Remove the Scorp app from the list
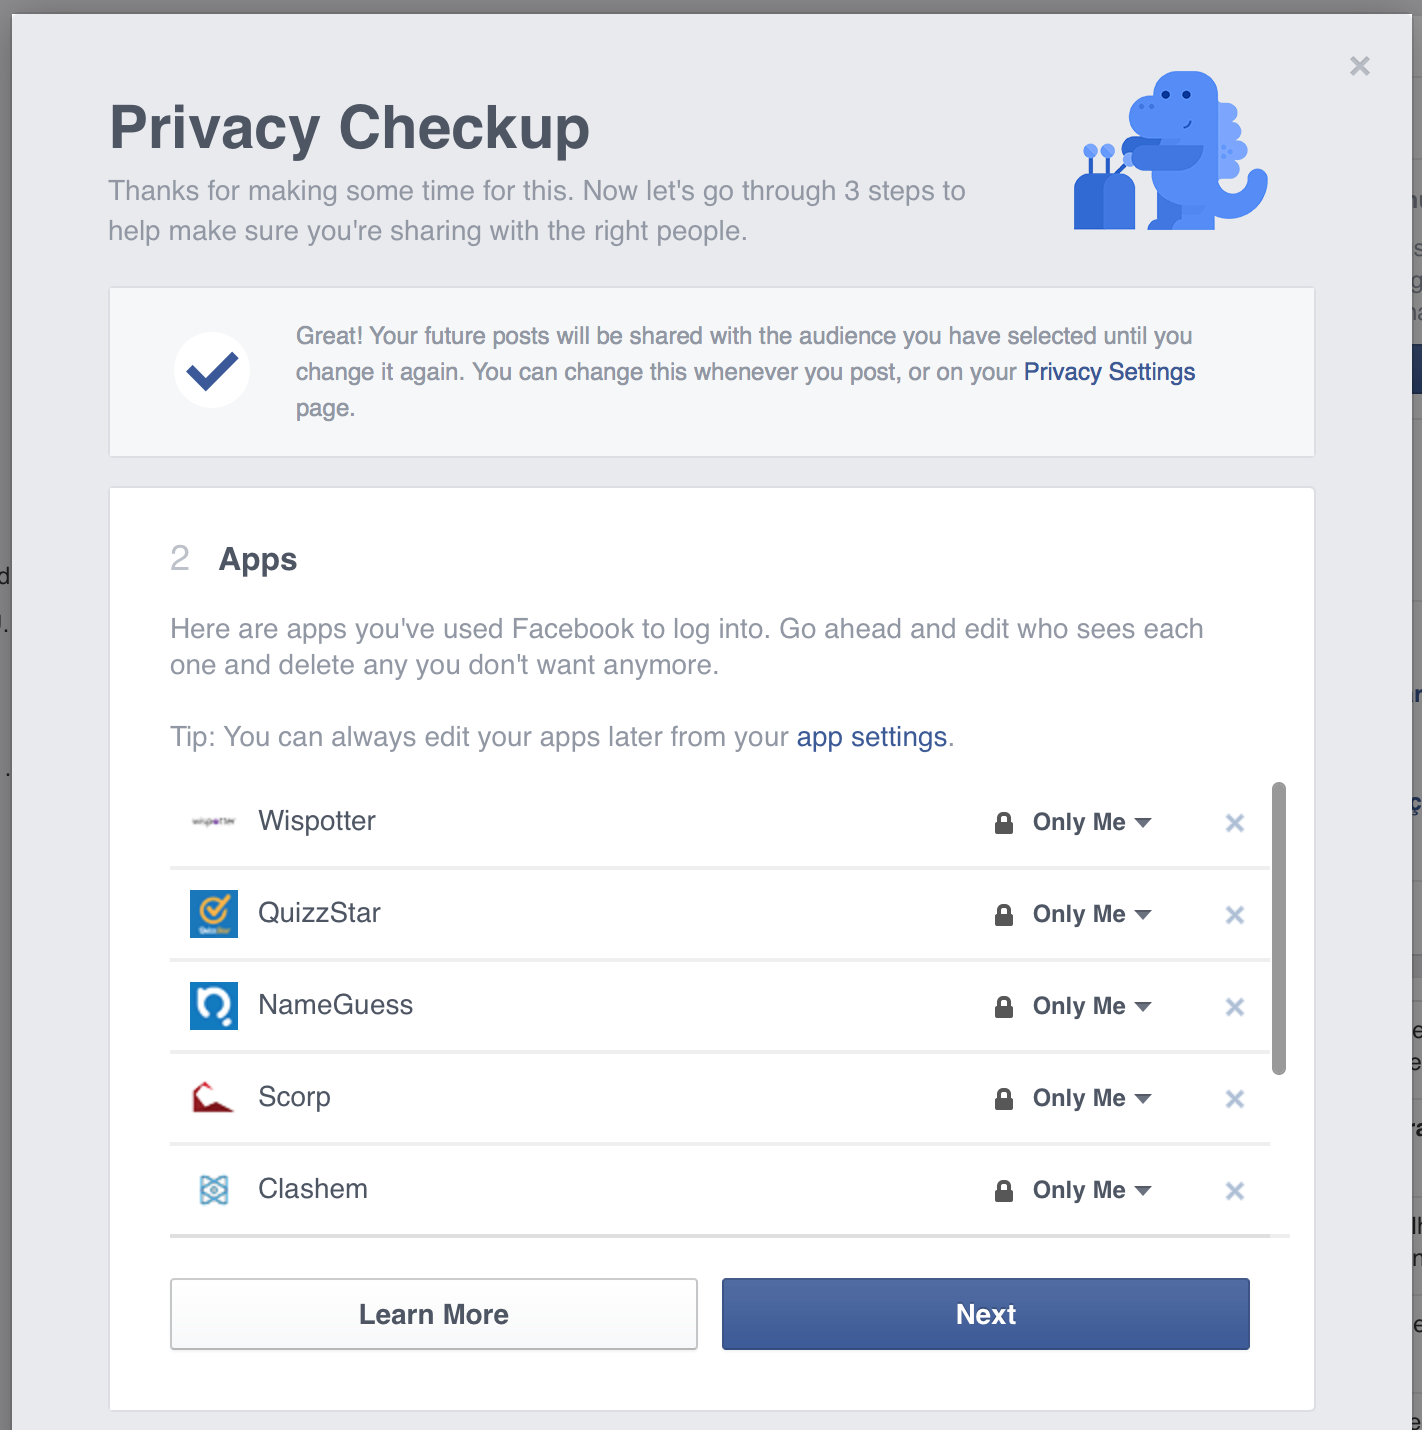This screenshot has height=1430, width=1422. point(1235,1099)
